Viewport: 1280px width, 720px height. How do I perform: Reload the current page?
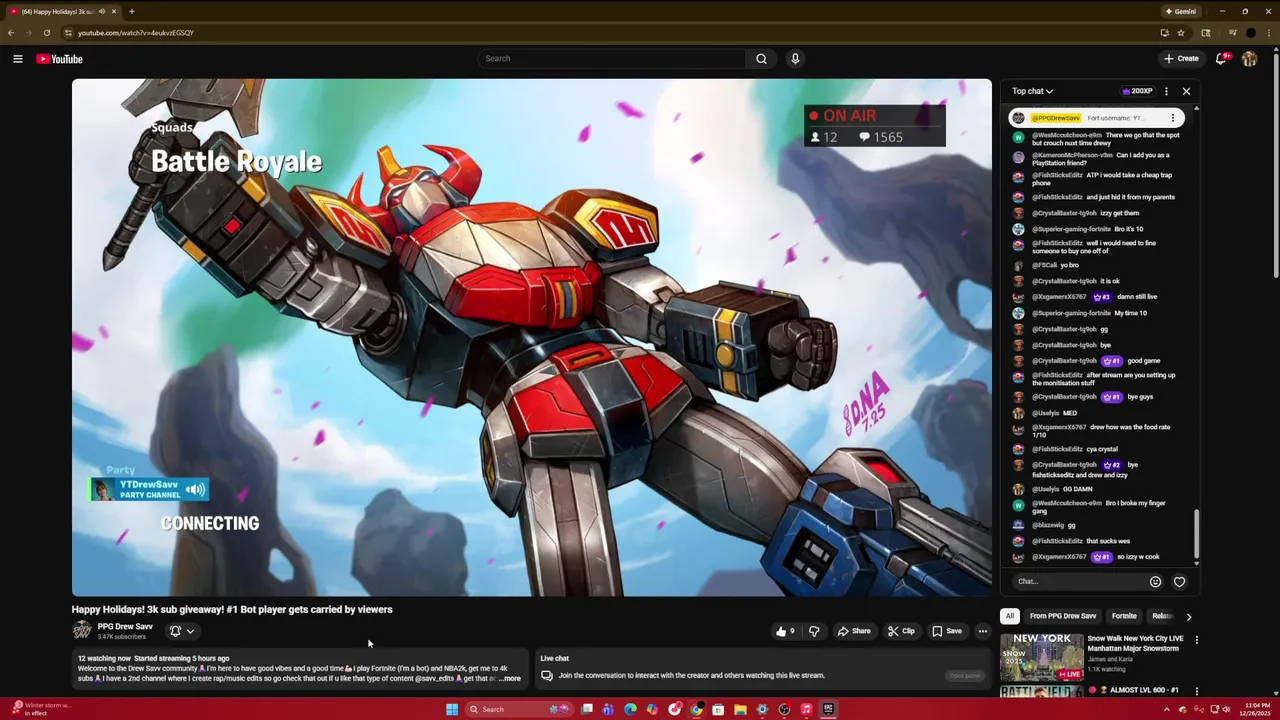[46, 33]
